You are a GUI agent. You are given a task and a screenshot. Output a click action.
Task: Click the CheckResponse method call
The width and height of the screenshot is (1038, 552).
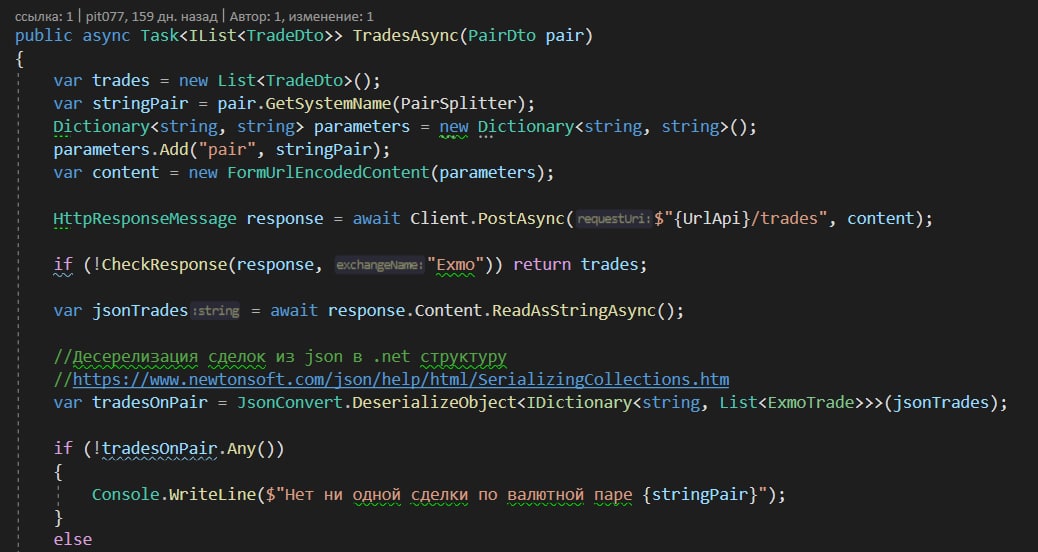tap(164, 265)
